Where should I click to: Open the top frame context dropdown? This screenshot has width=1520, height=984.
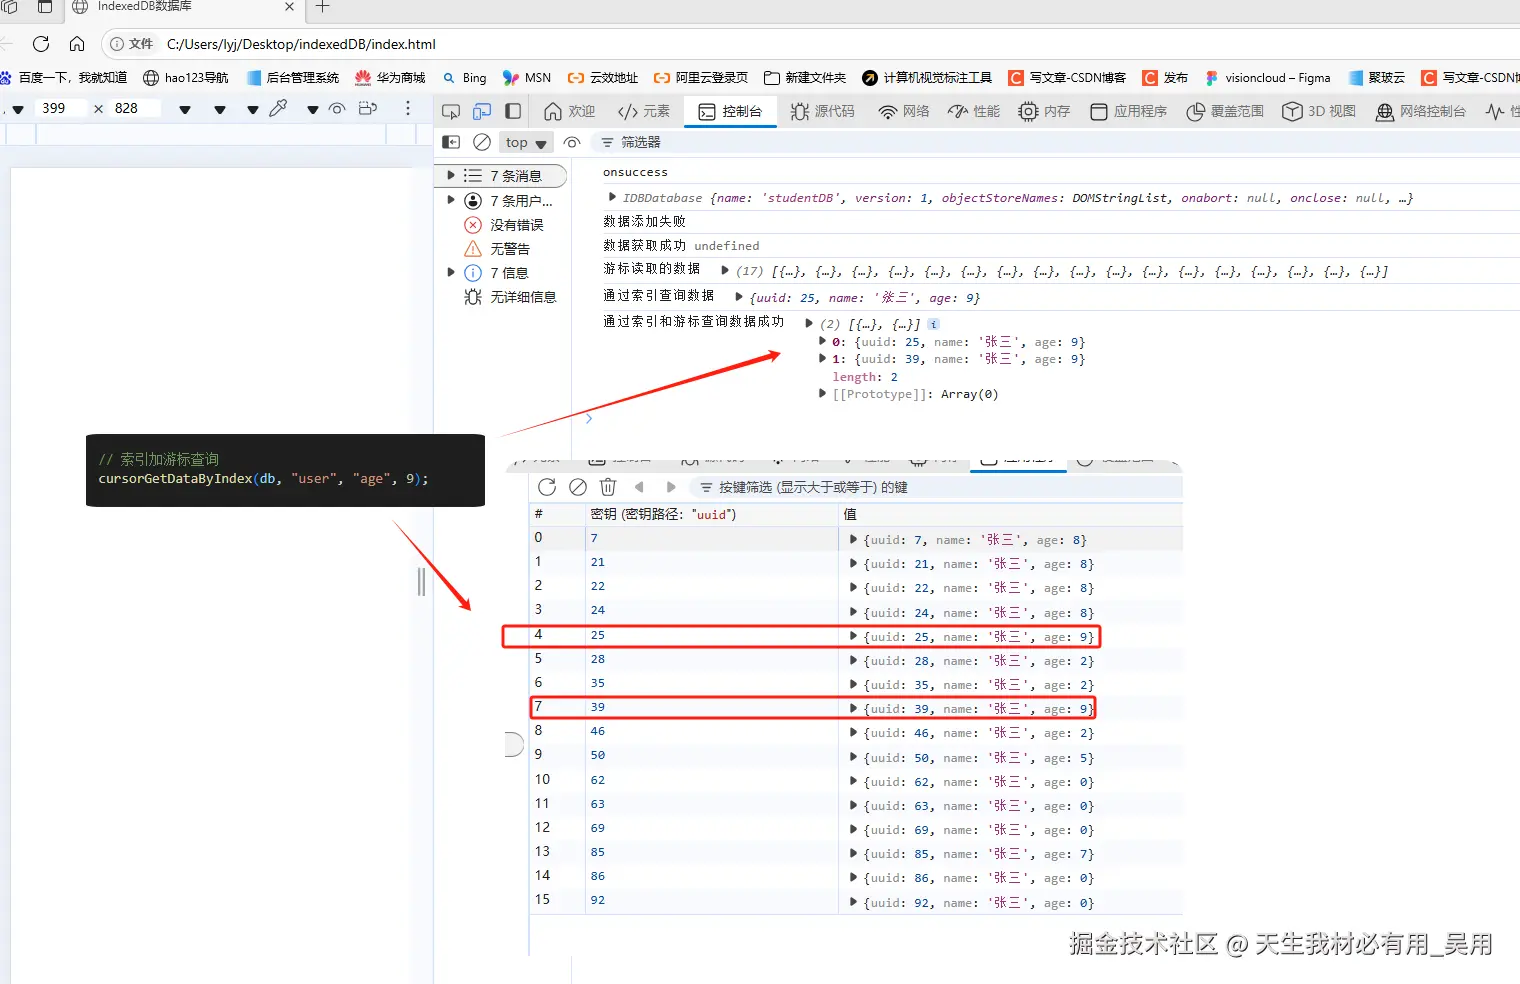pyautogui.click(x=525, y=142)
